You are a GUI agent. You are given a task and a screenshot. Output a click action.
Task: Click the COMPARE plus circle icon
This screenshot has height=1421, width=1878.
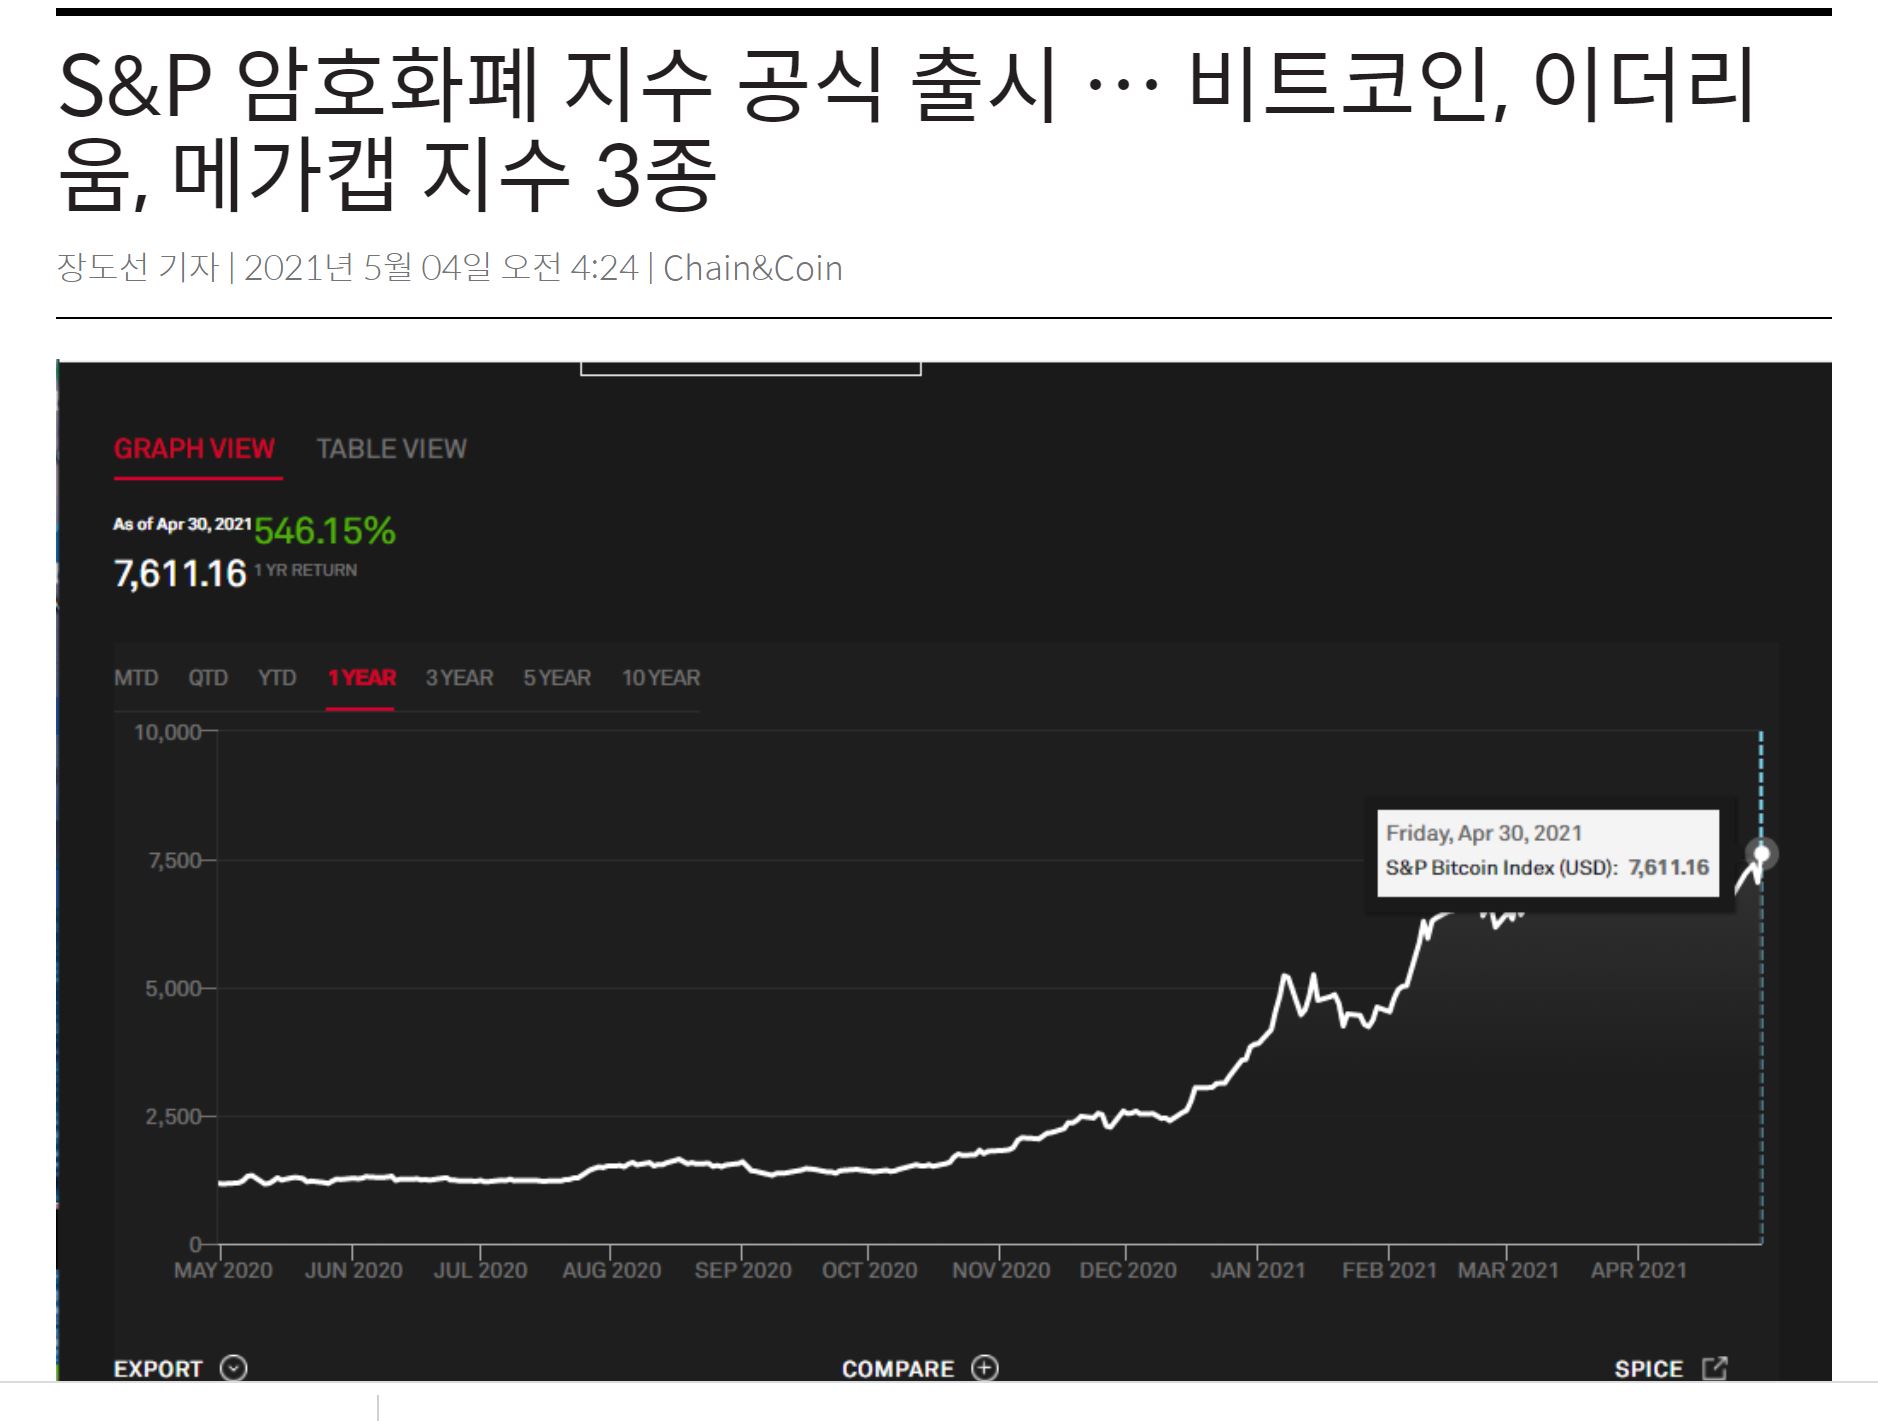pos(985,1368)
